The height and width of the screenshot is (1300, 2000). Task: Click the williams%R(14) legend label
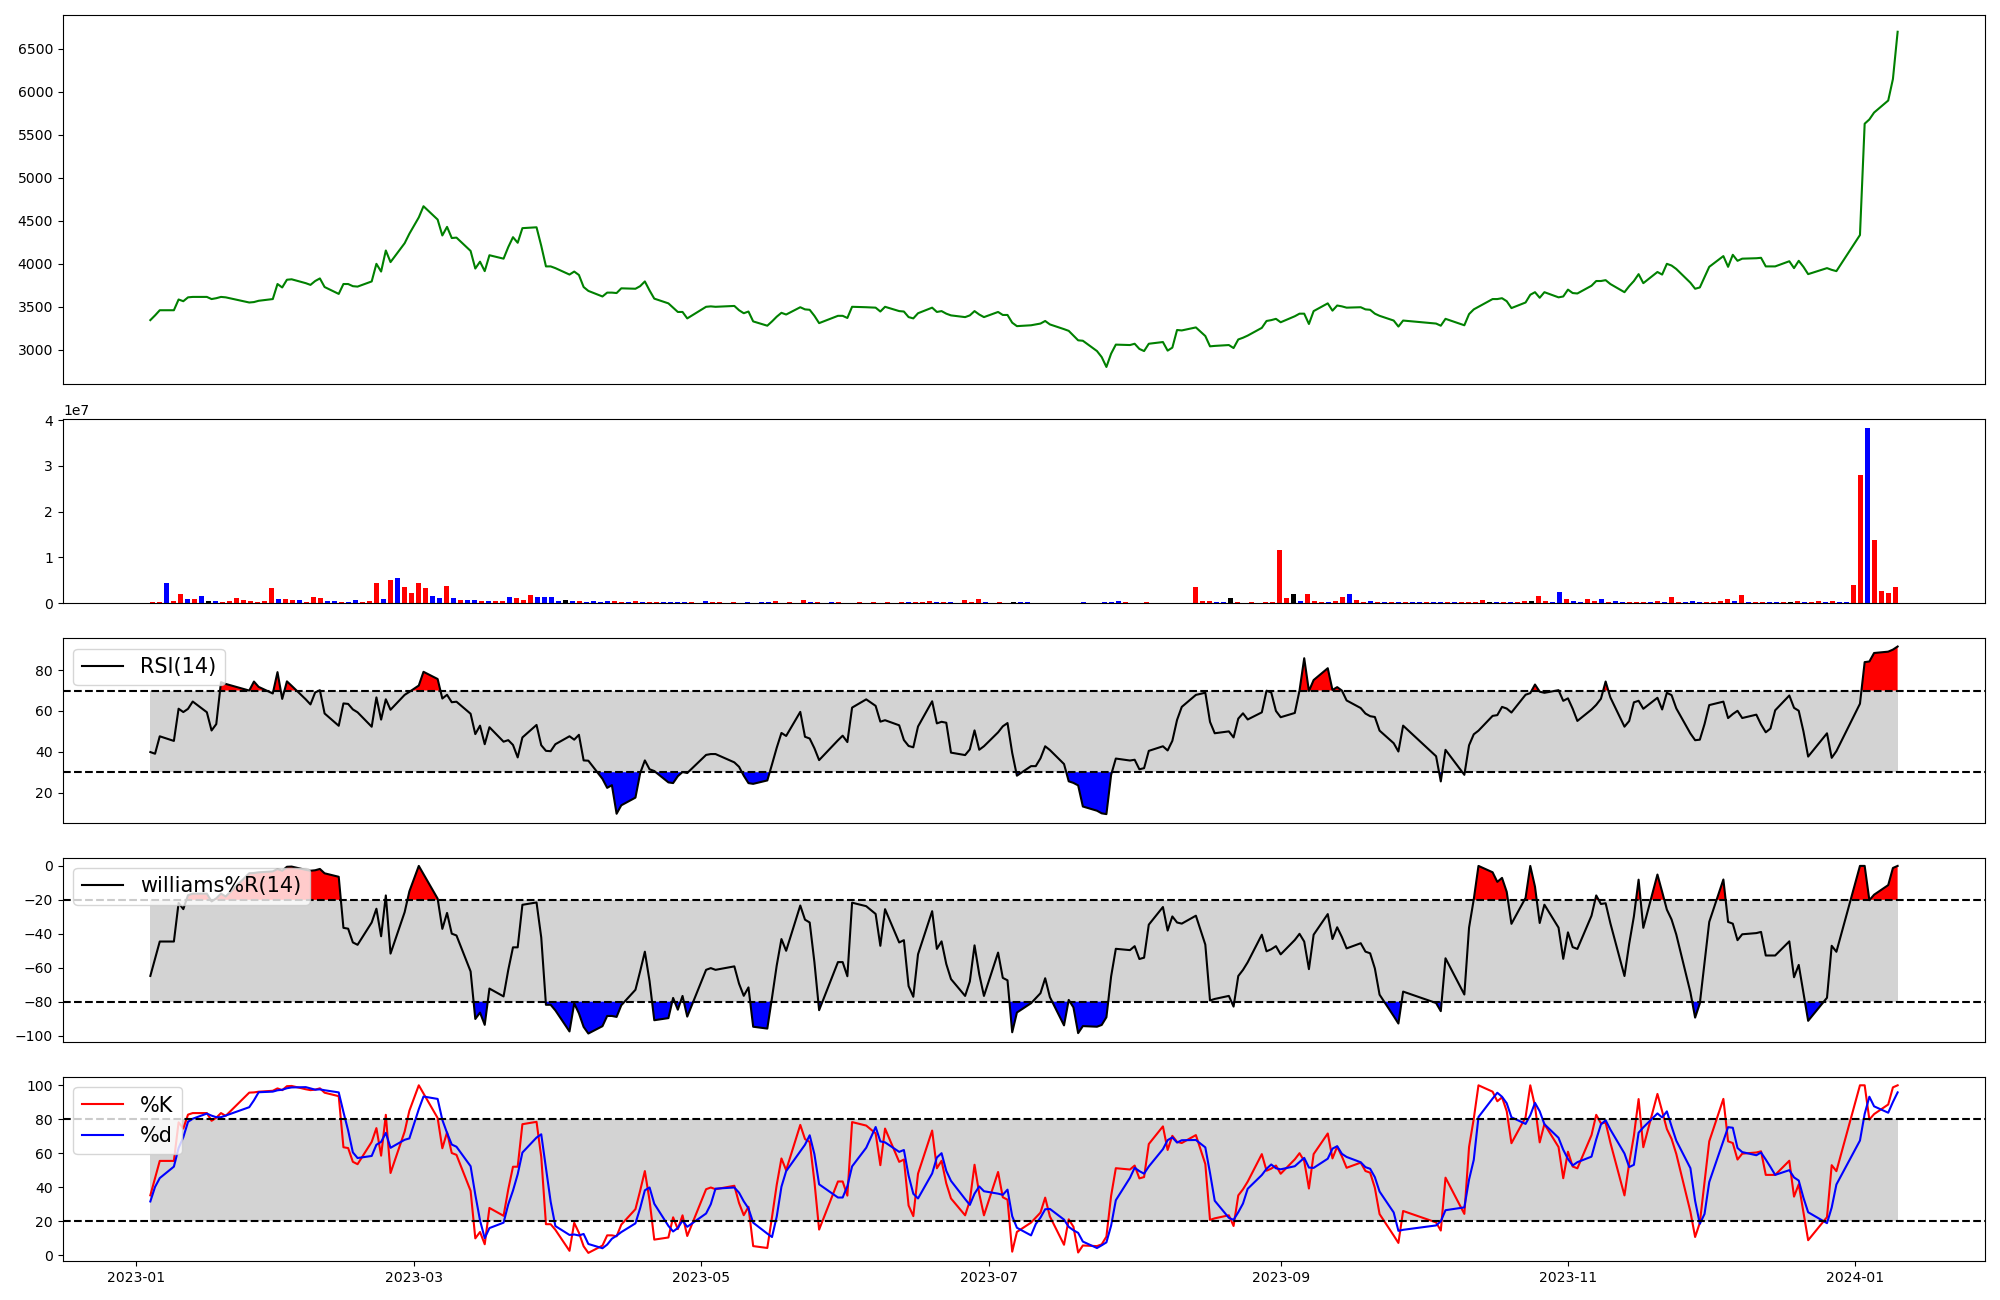(x=220, y=885)
